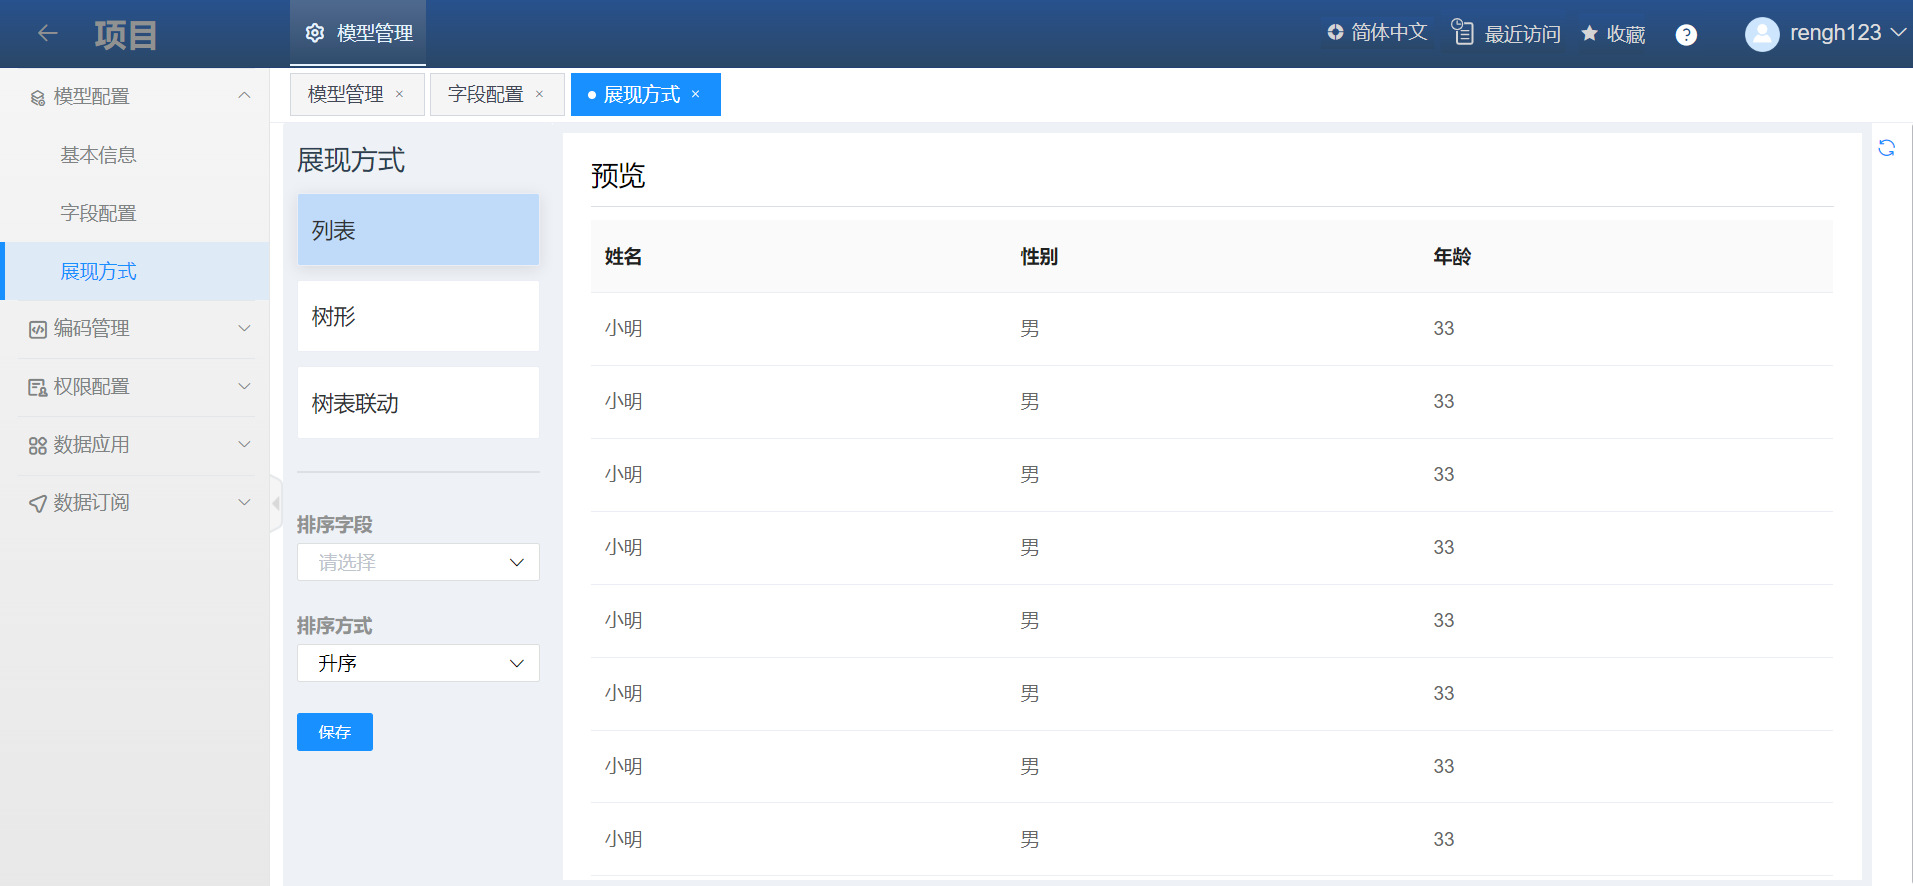Close the 字段配置 tab

[540, 94]
